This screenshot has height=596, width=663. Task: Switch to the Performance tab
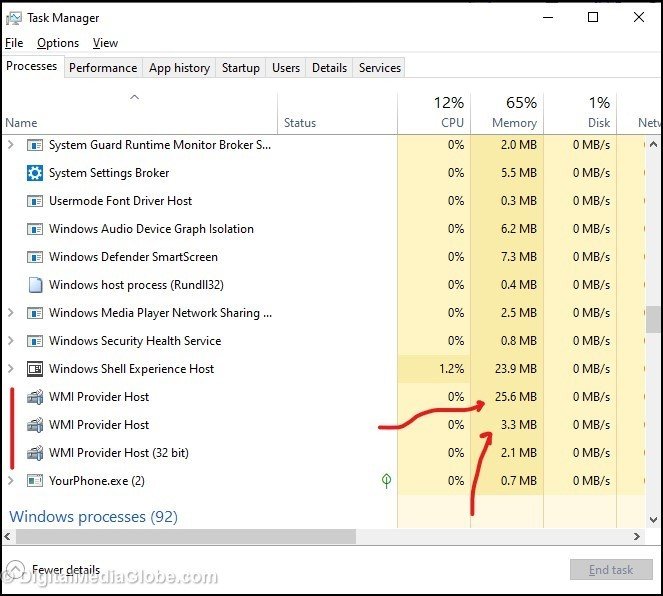[x=103, y=68]
